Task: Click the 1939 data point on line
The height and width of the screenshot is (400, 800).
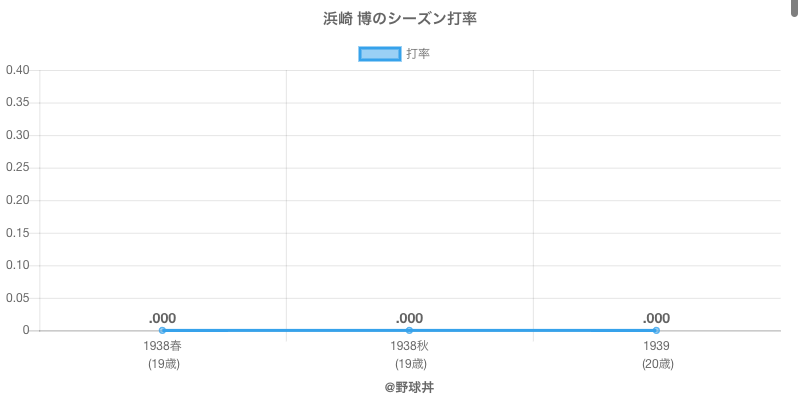Action: click(x=656, y=330)
